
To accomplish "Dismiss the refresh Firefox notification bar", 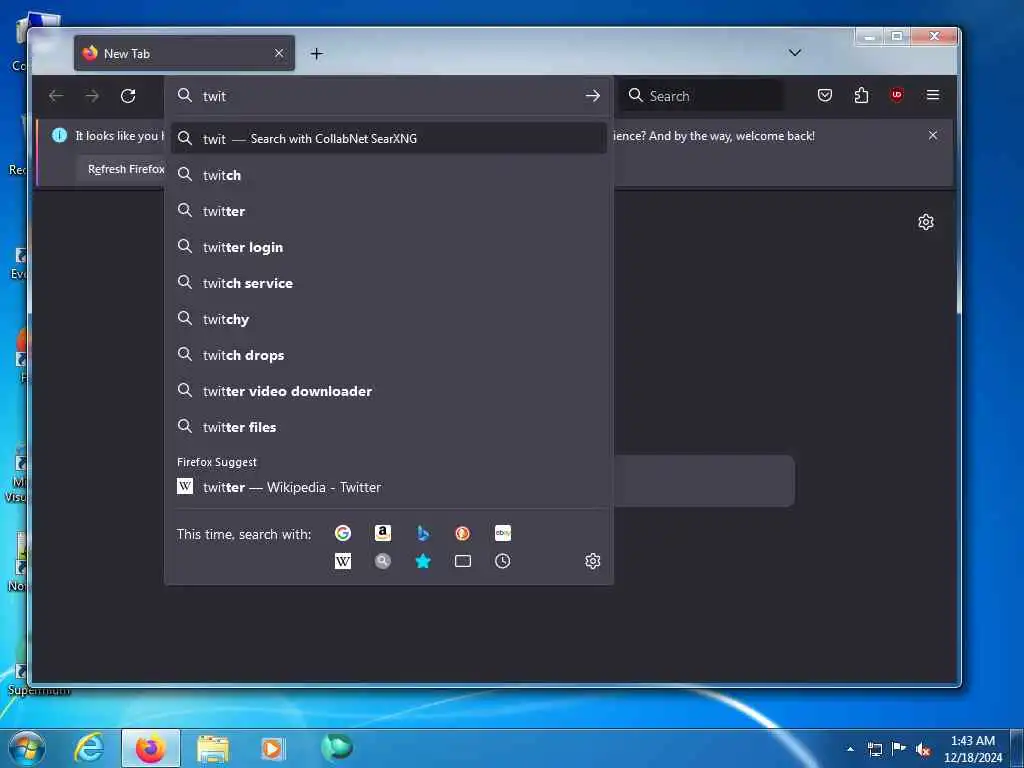I will point(933,135).
